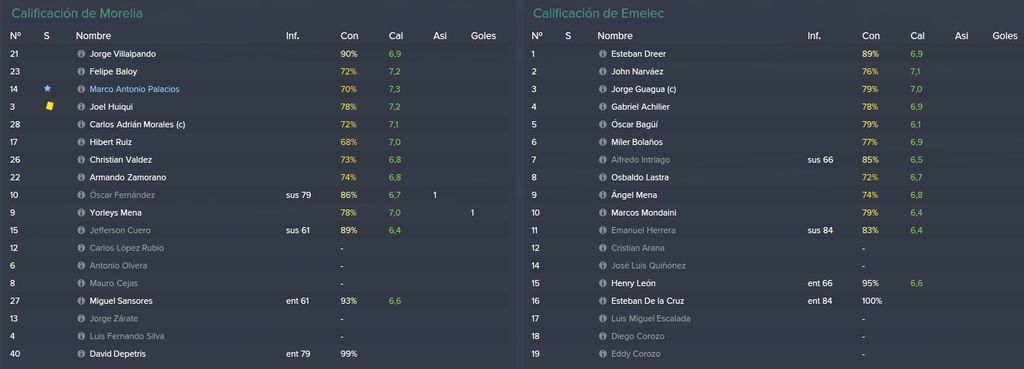Sort Morelia table by Cal column
The height and width of the screenshot is (369, 1024).
[396, 36]
